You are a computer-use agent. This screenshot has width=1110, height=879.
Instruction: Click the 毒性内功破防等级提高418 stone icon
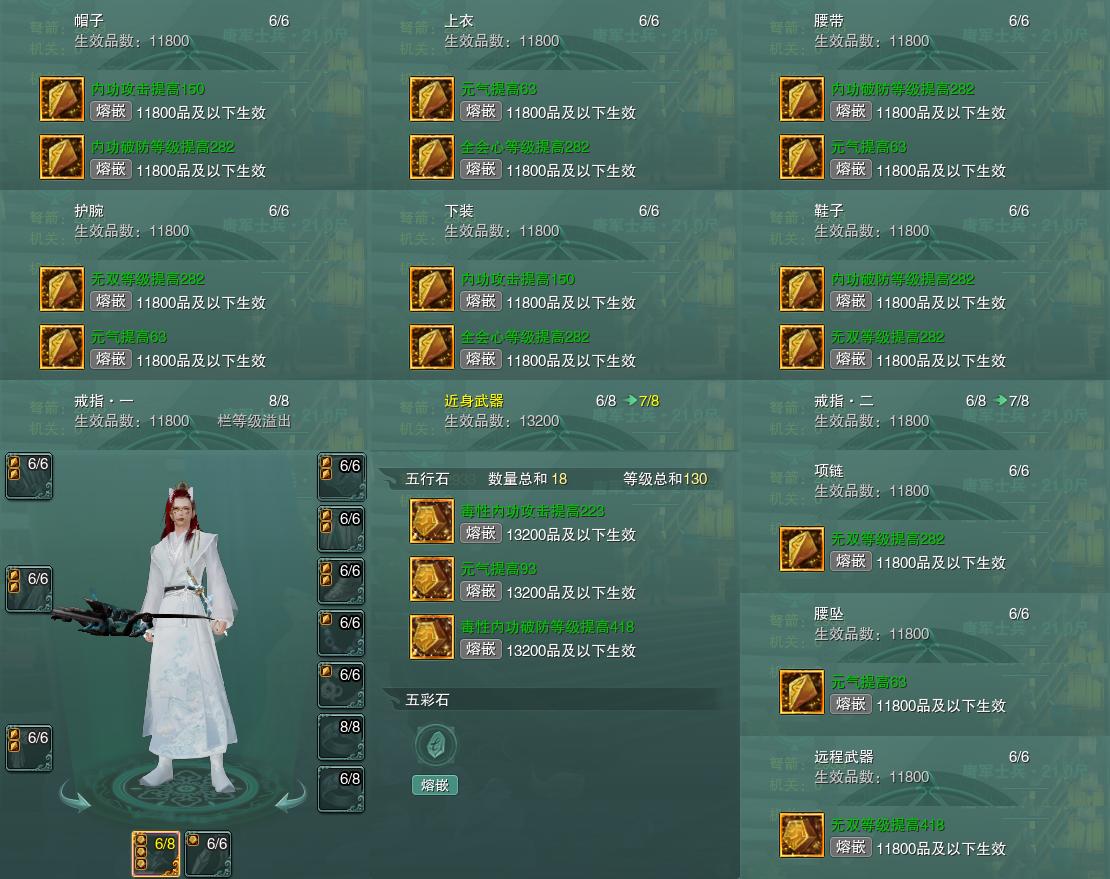tap(432, 637)
